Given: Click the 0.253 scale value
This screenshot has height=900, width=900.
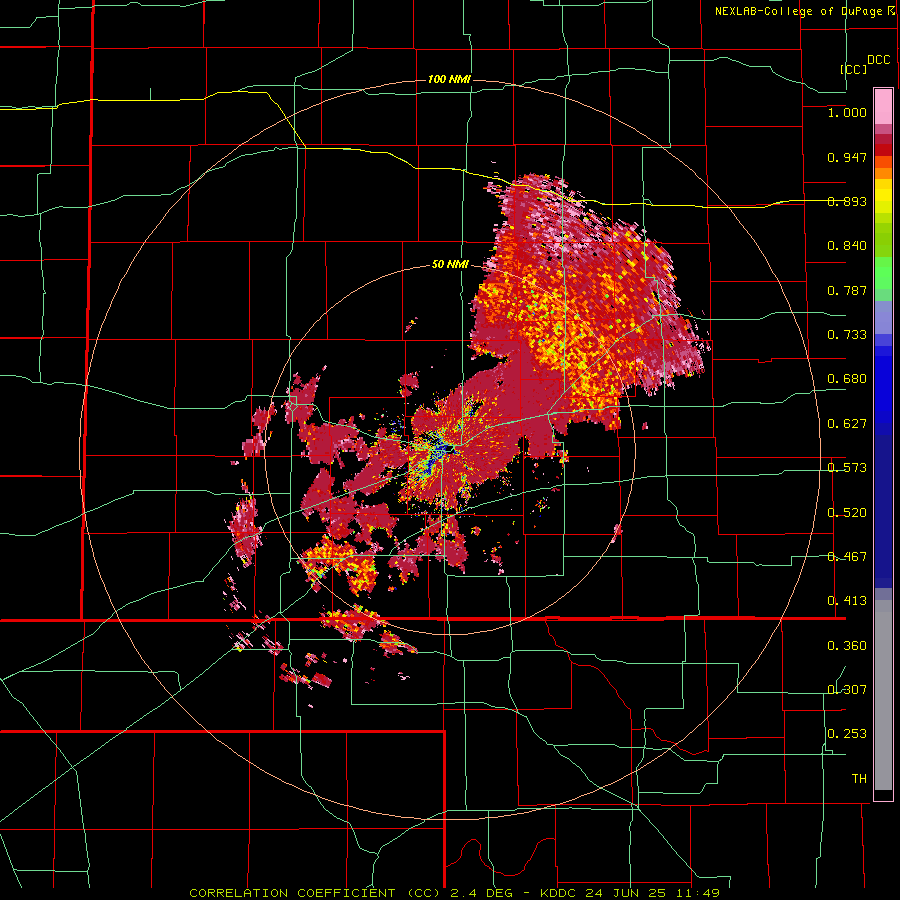Looking at the screenshot, I should pyautogui.click(x=847, y=734).
